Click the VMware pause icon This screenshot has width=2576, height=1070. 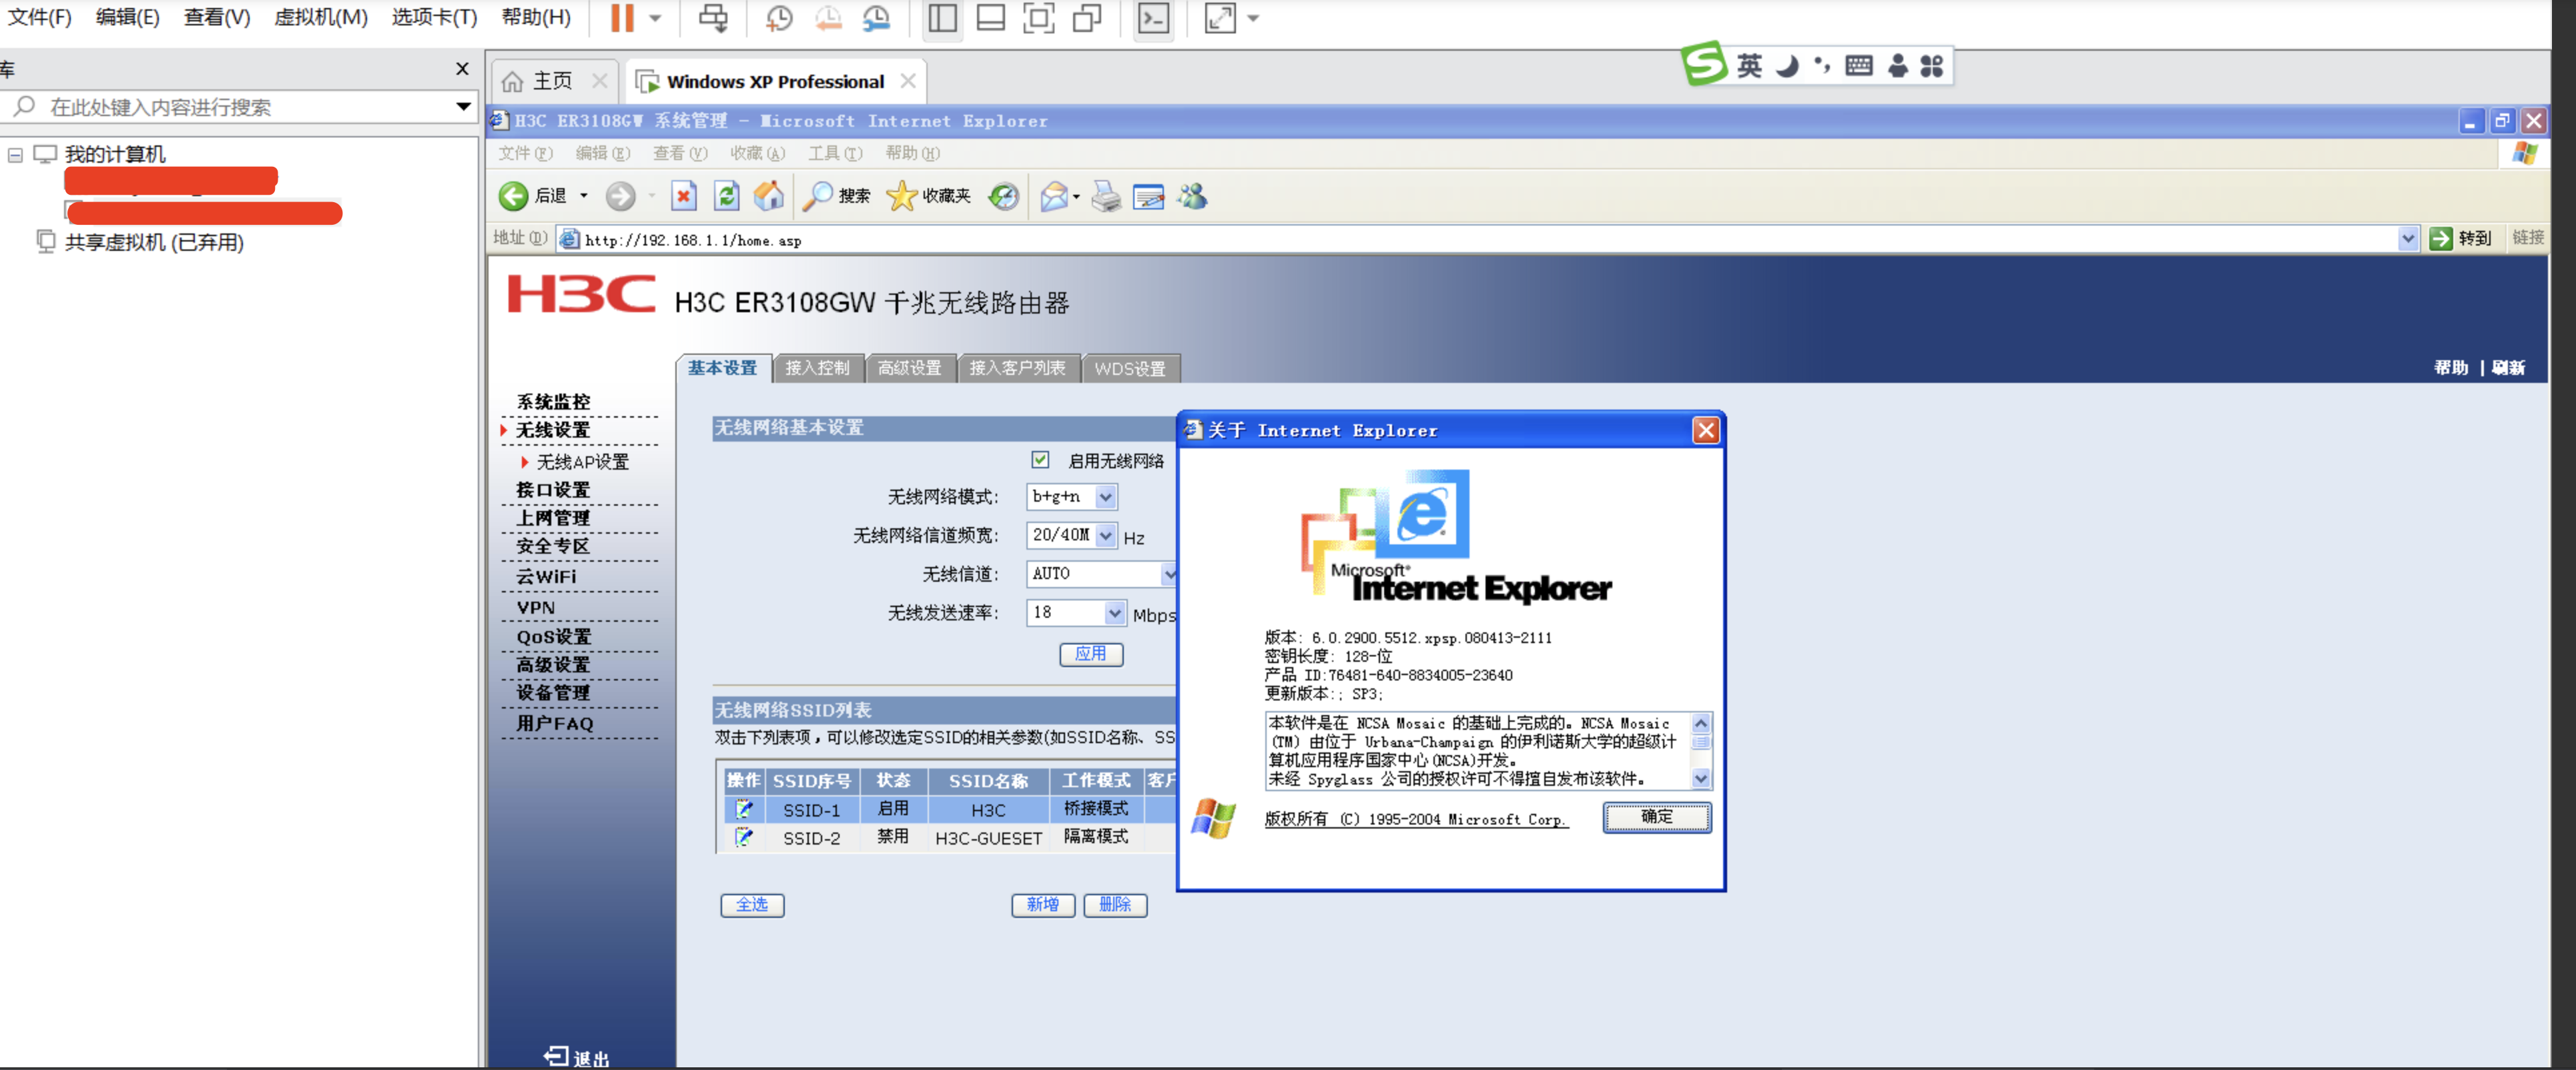[622, 18]
